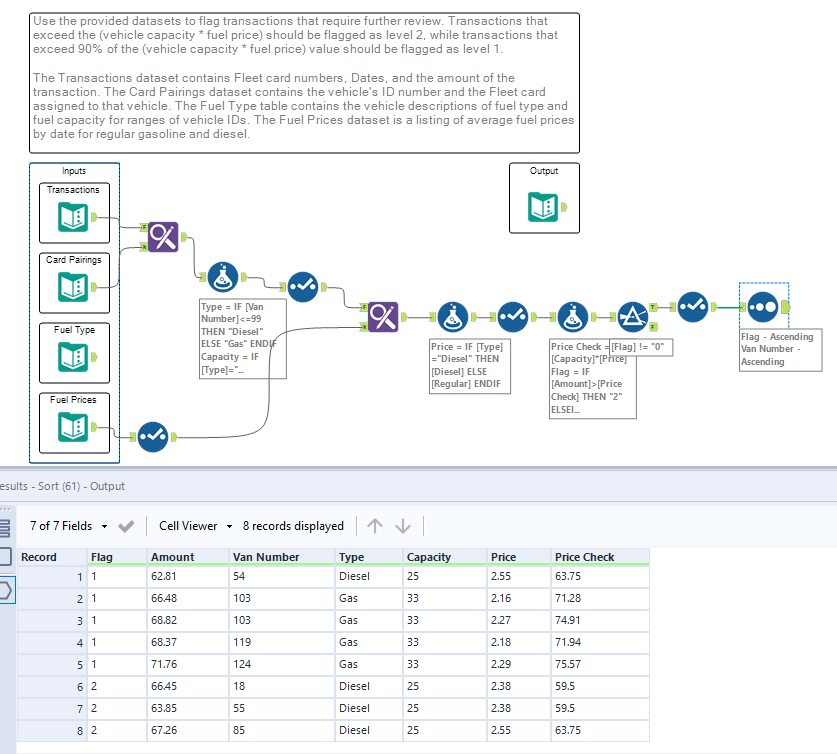The width and height of the screenshot is (837, 754).
Task: Select the Sort tool at workflow end
Action: (762, 307)
